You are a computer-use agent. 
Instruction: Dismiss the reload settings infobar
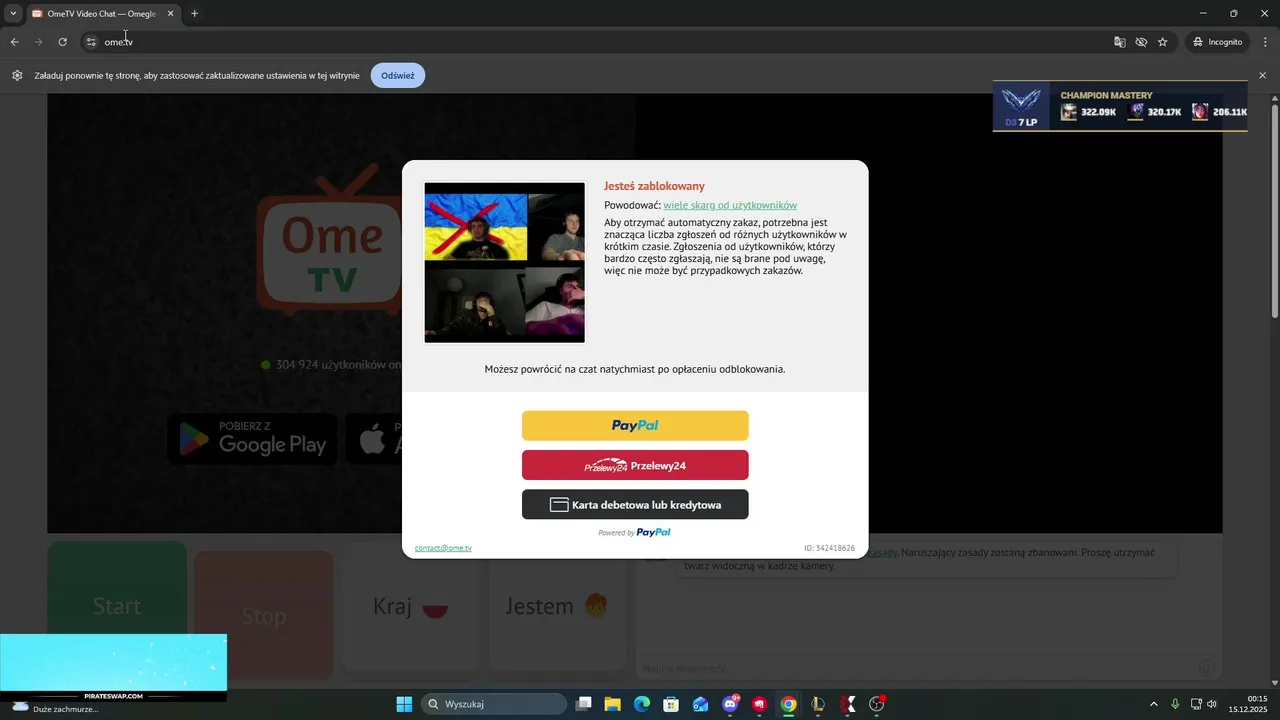click(x=1262, y=75)
